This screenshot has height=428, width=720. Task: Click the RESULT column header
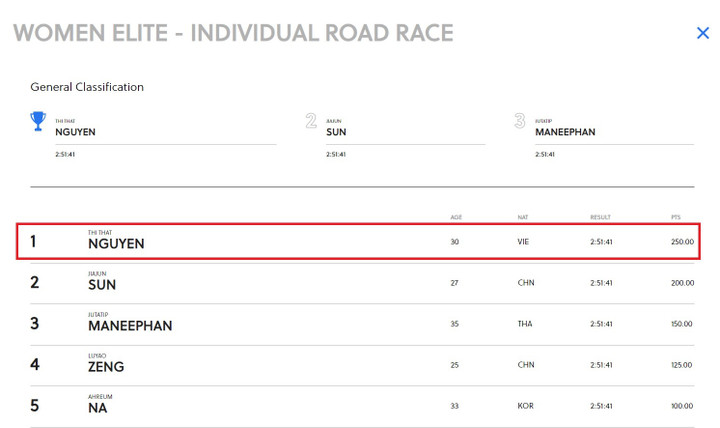tap(600, 217)
